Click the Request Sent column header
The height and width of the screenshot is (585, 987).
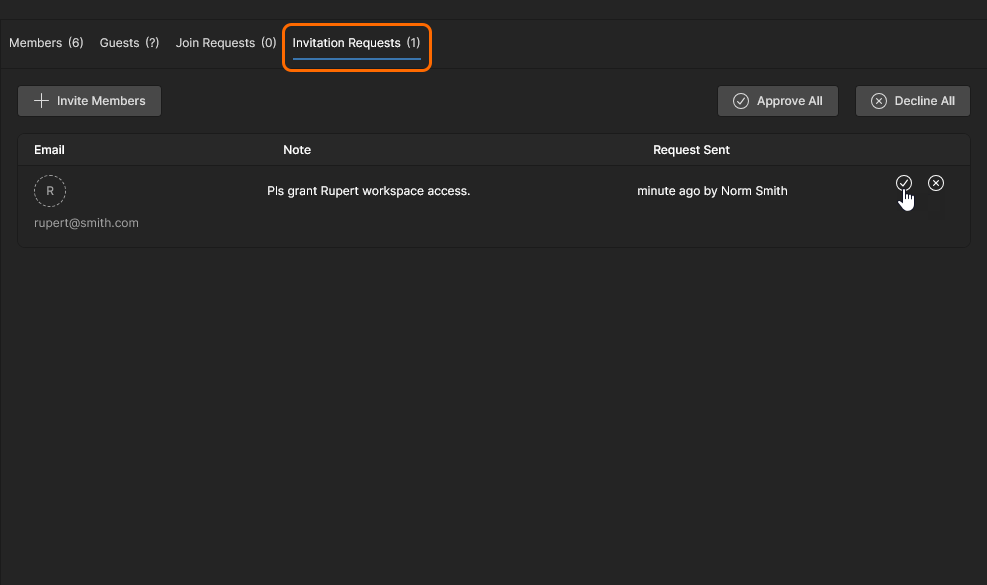tap(691, 150)
